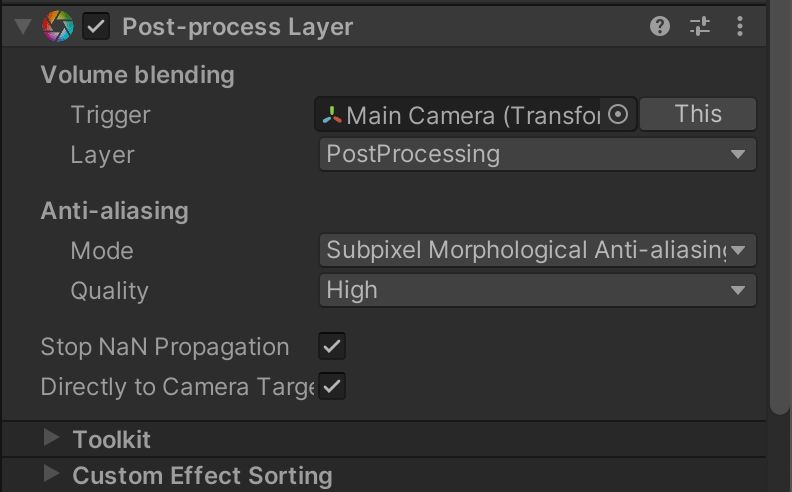The image size is (792, 492).
Task: Expand the Toolkit section
Action: [51, 439]
